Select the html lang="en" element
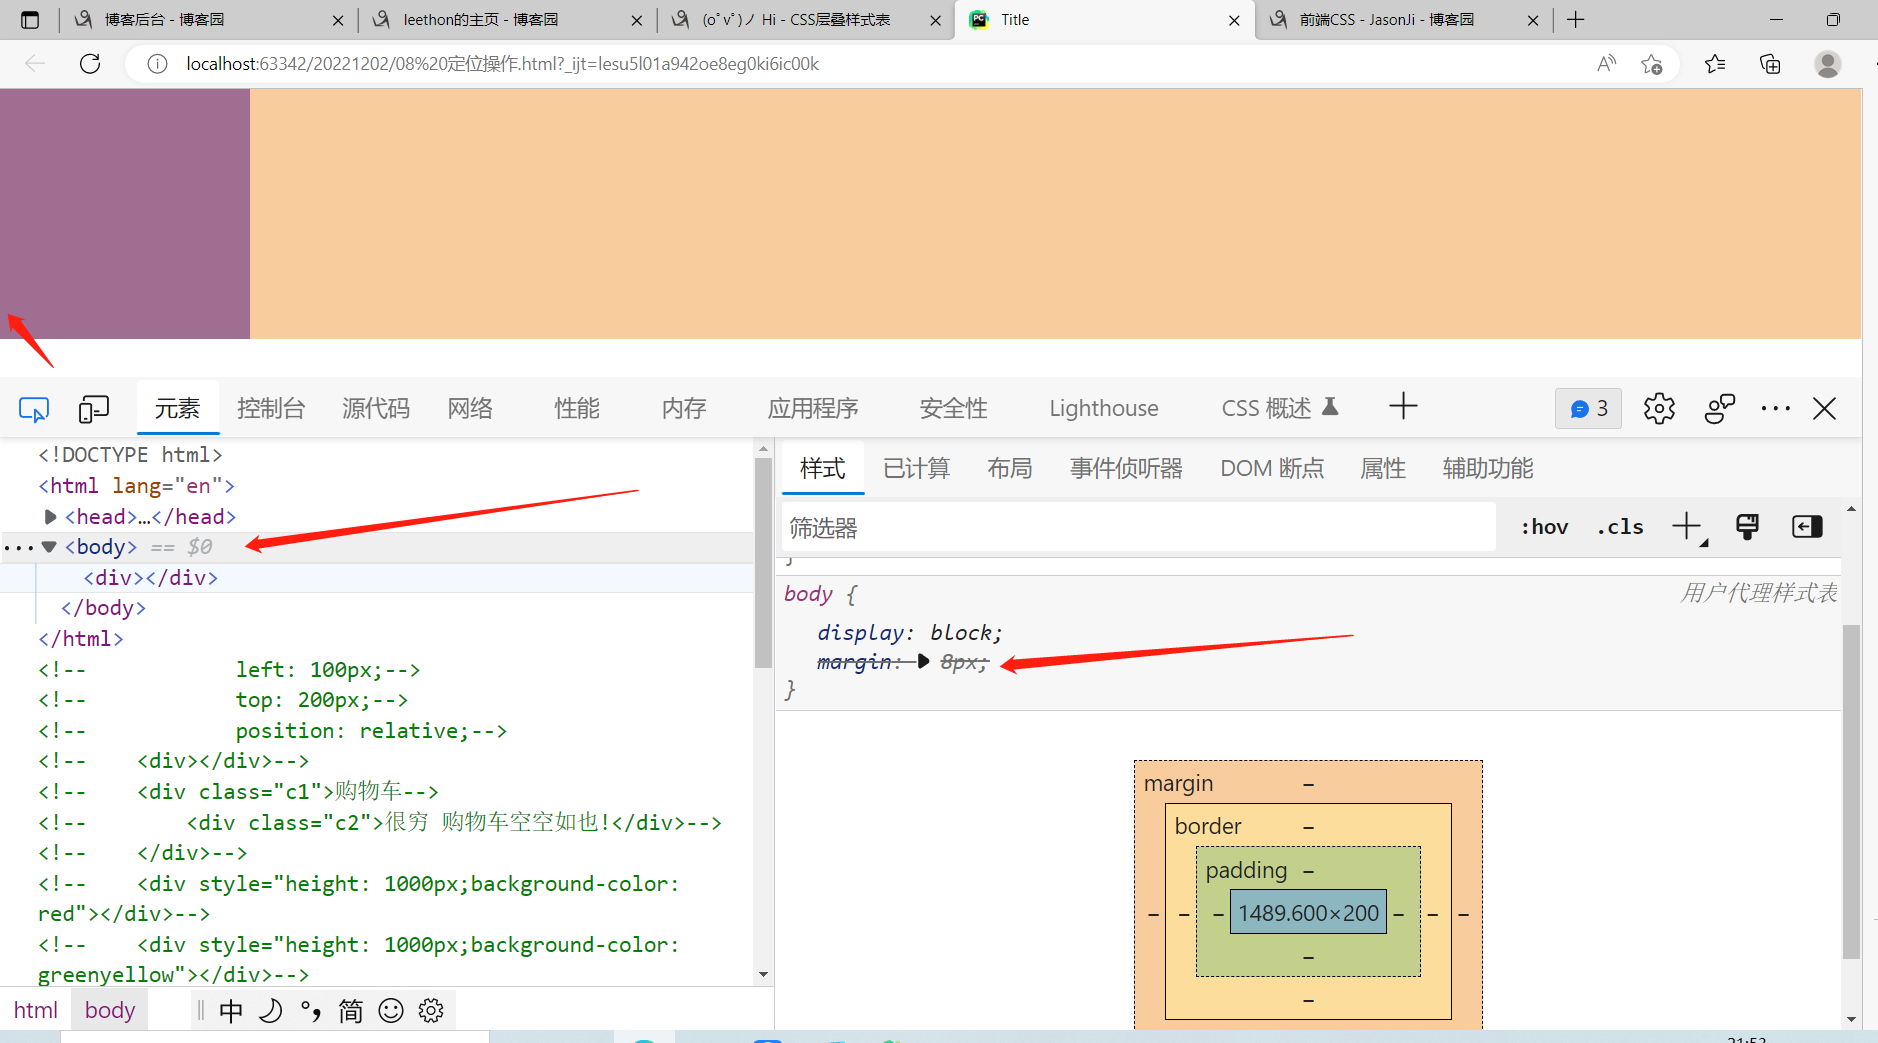Viewport: 1878px width, 1043px height. click(137, 486)
